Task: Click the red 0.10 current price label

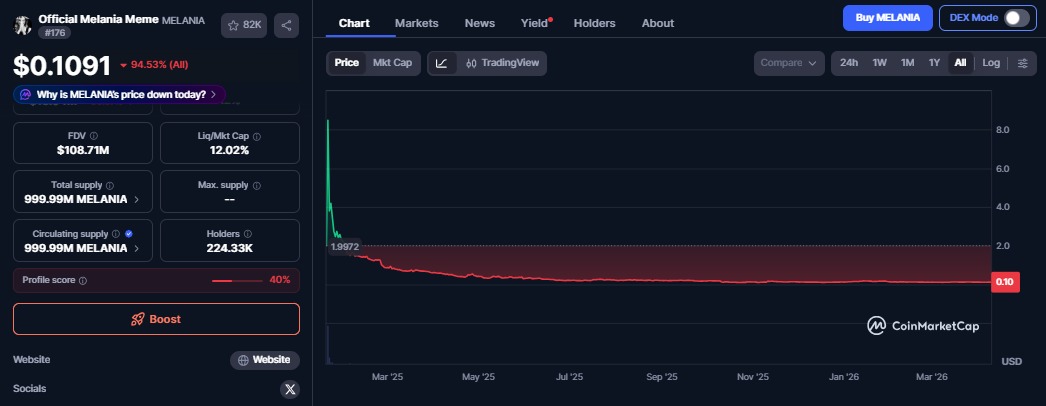Action: click(1005, 282)
